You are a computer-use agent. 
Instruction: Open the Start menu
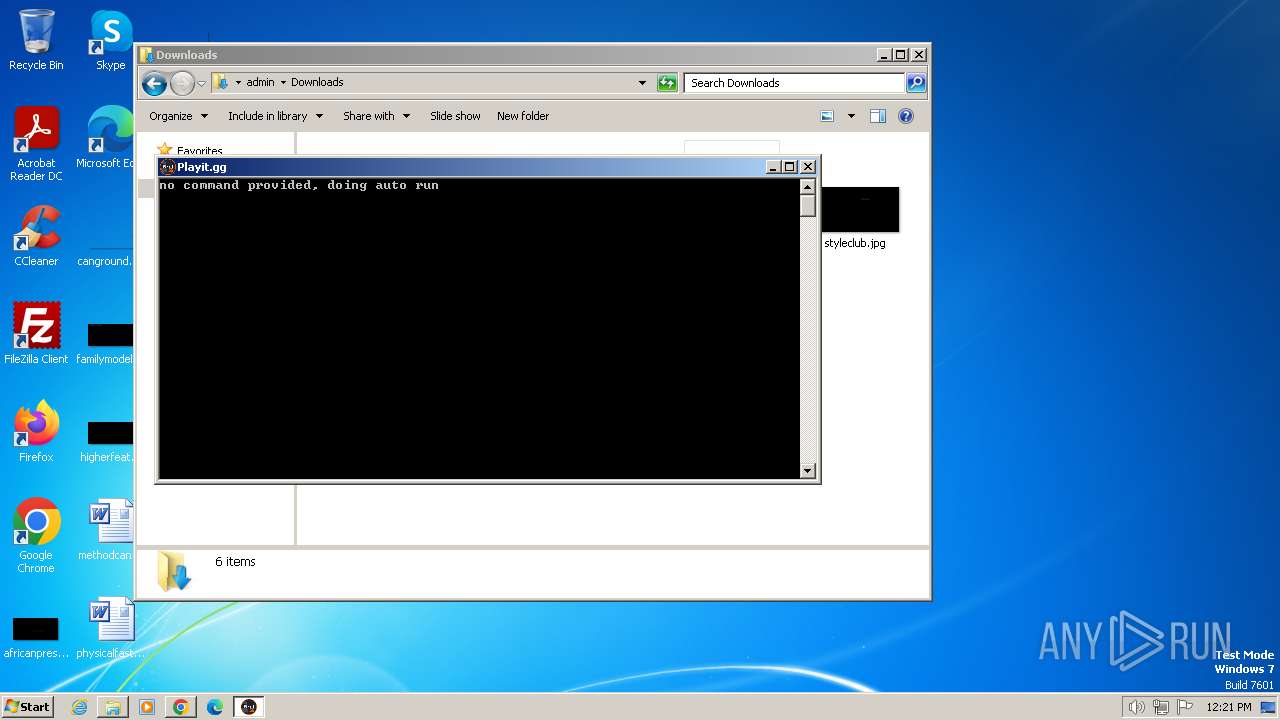27,707
